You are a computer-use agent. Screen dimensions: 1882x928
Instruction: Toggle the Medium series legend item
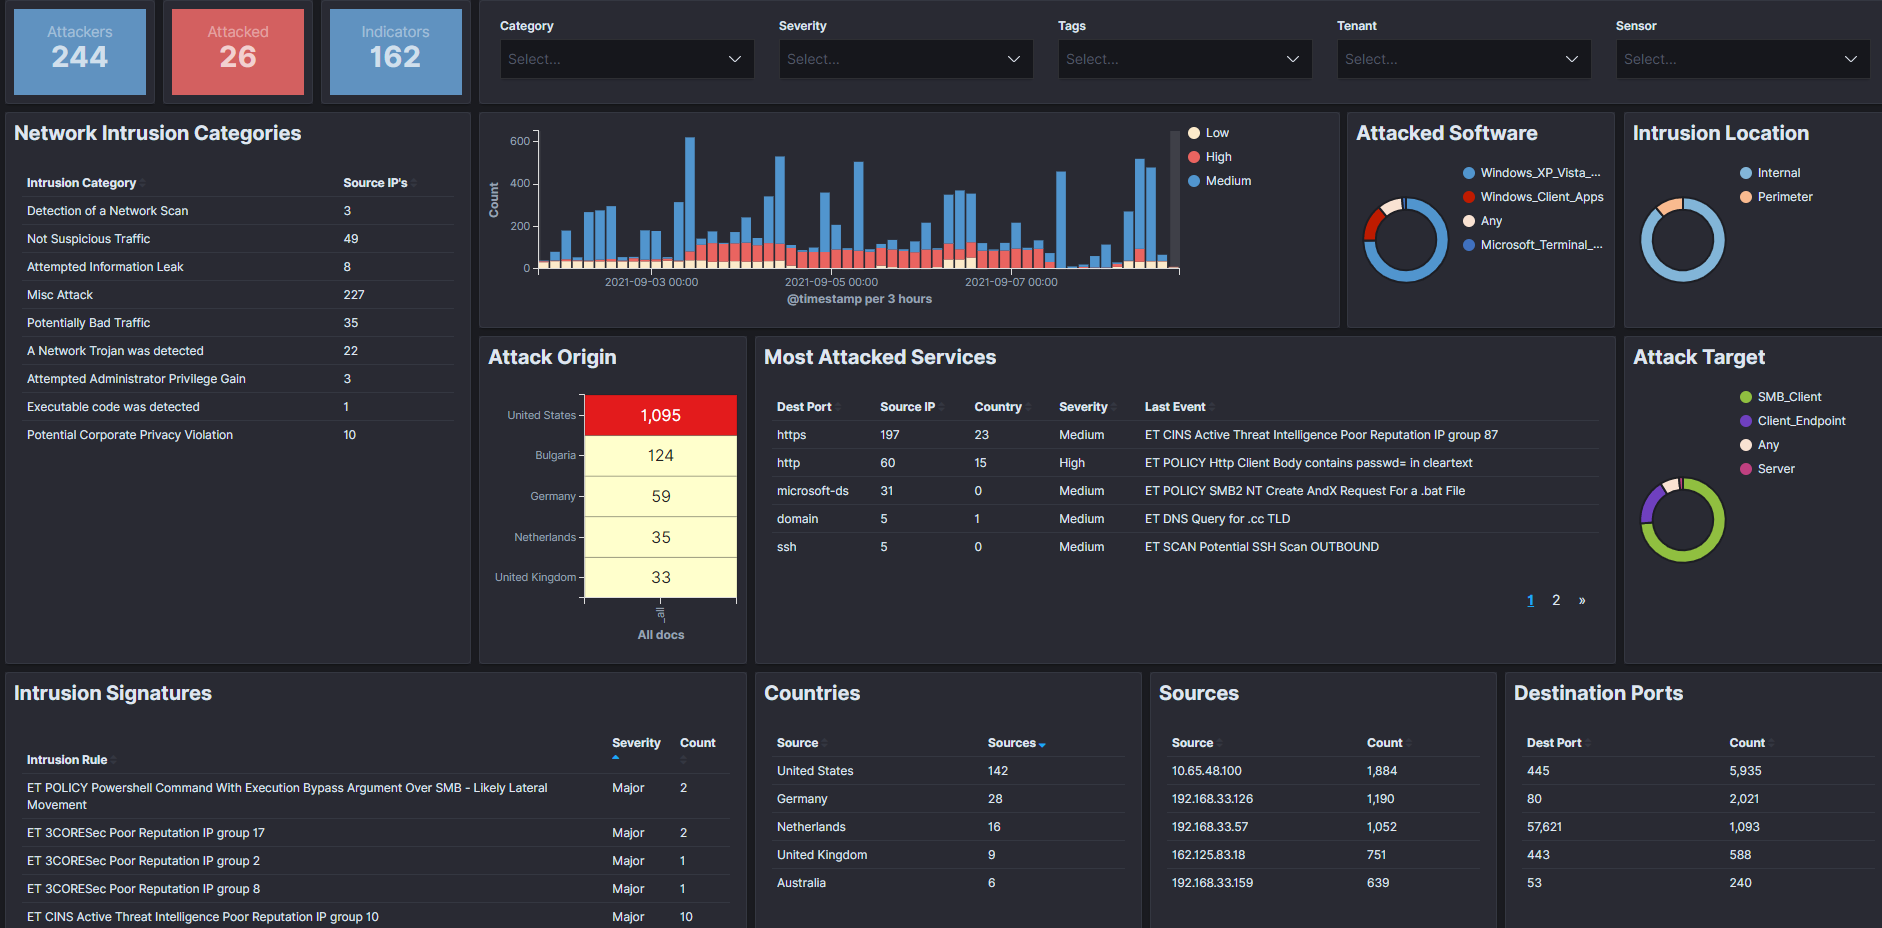[x=1219, y=181]
